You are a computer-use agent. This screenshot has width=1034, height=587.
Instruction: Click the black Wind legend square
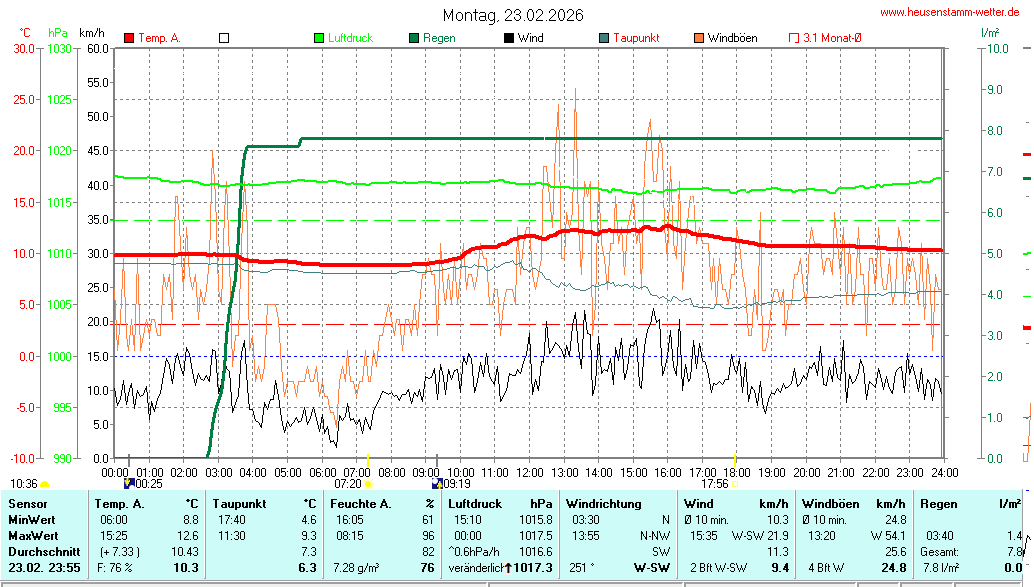coord(509,38)
